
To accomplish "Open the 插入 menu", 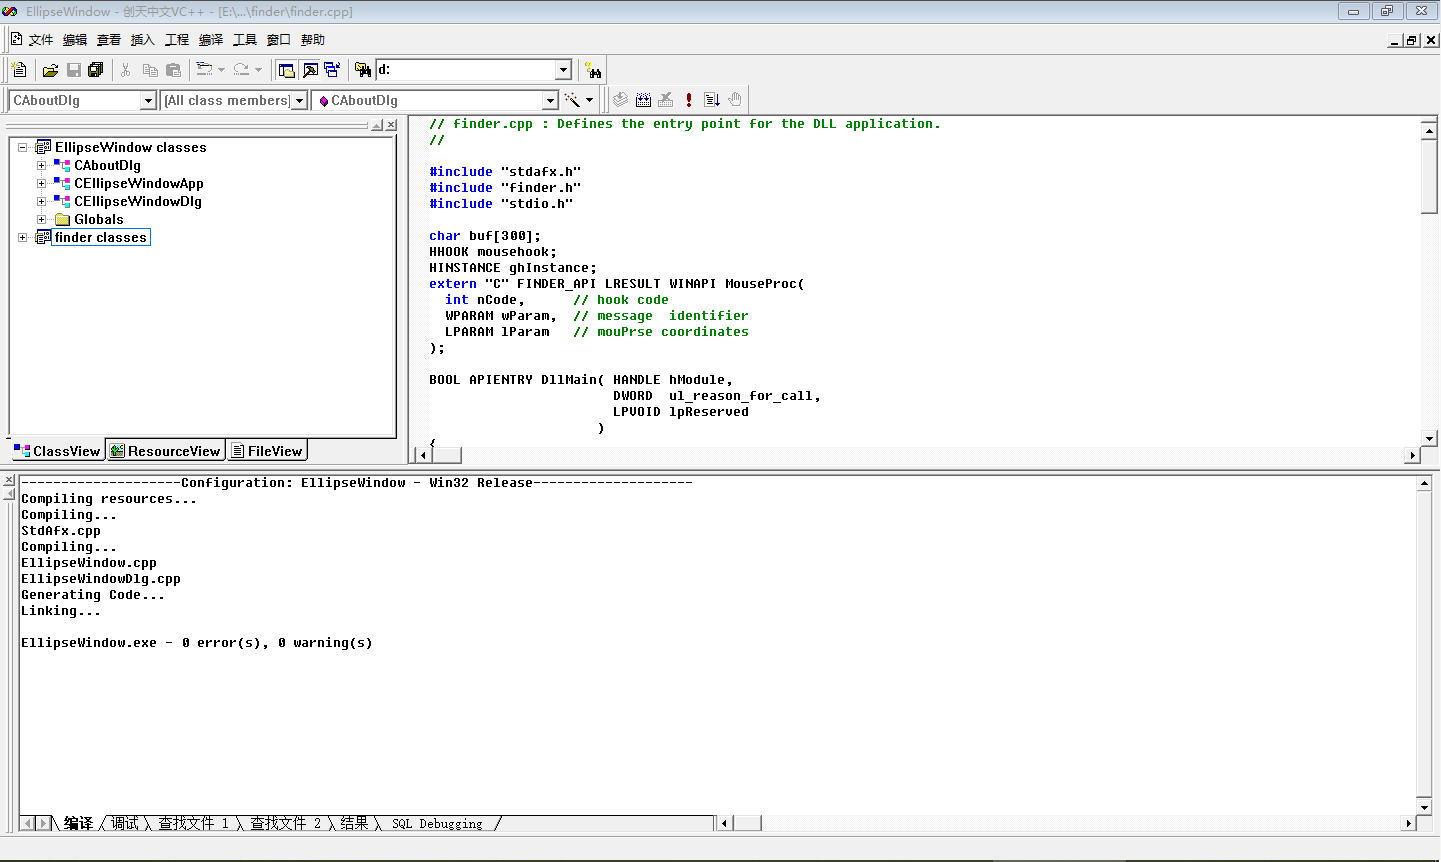I will pyautogui.click(x=143, y=40).
